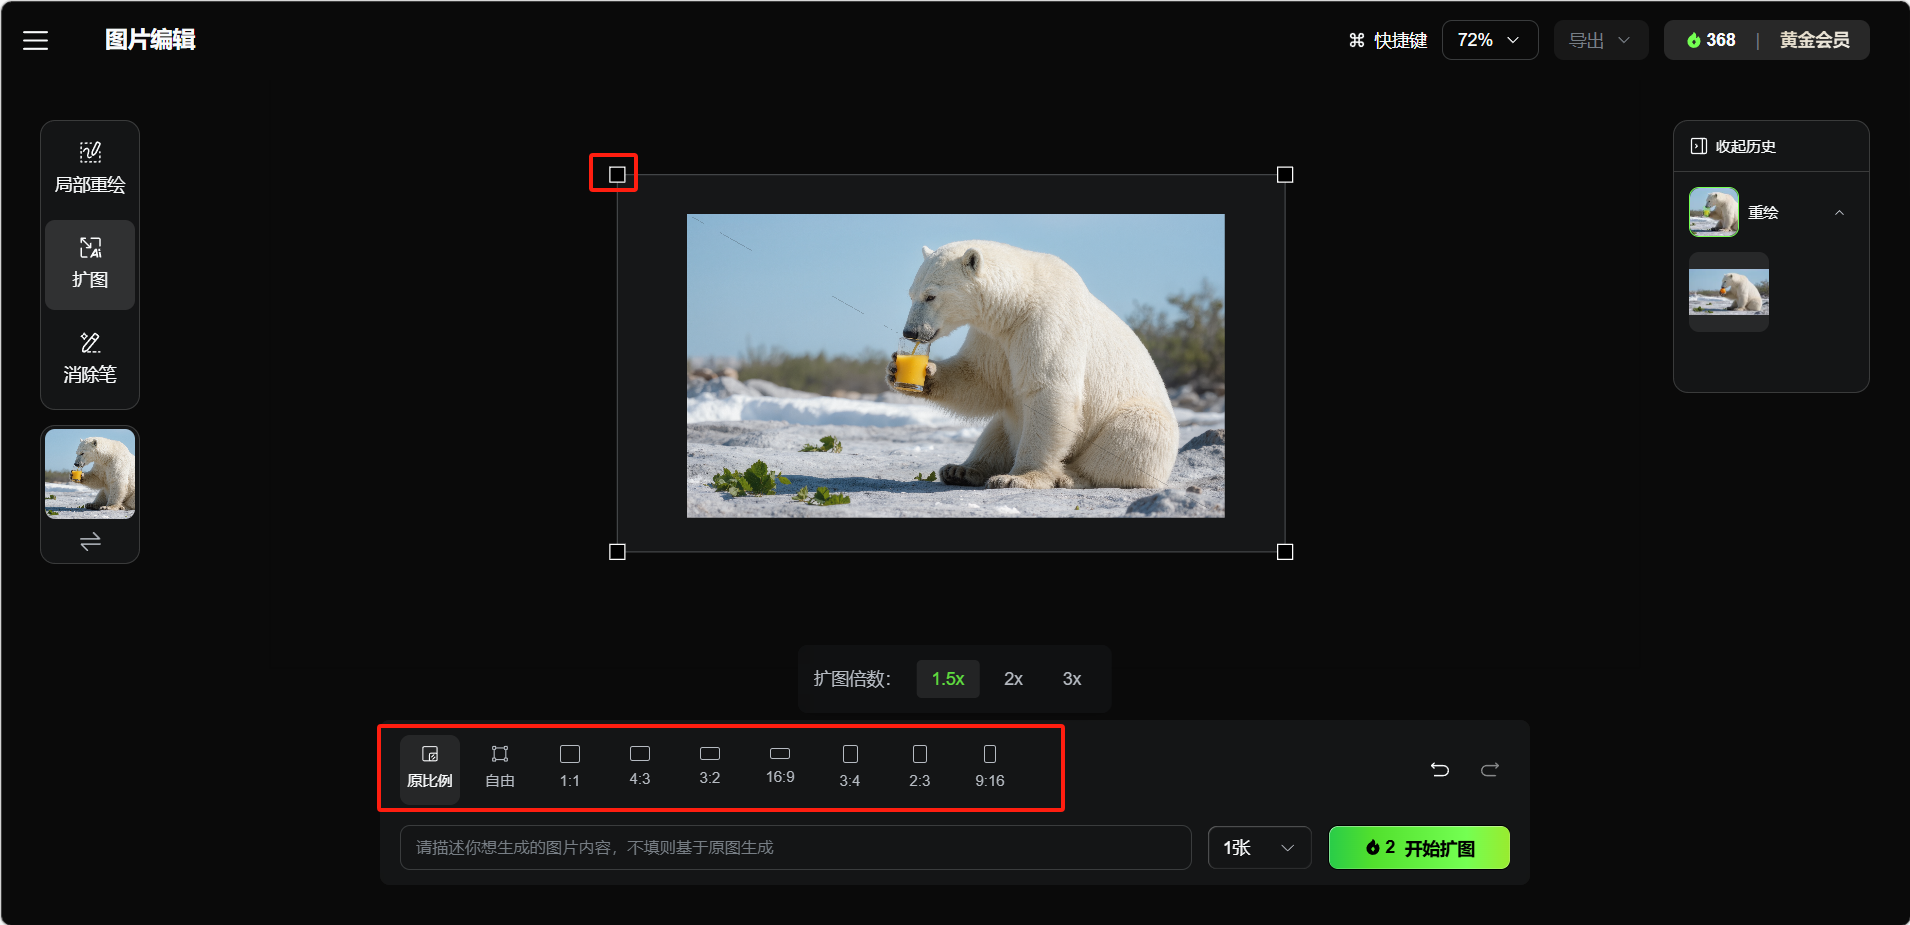Set expansion multiplier to 3x
This screenshot has height=925, width=1910.
1072,679
